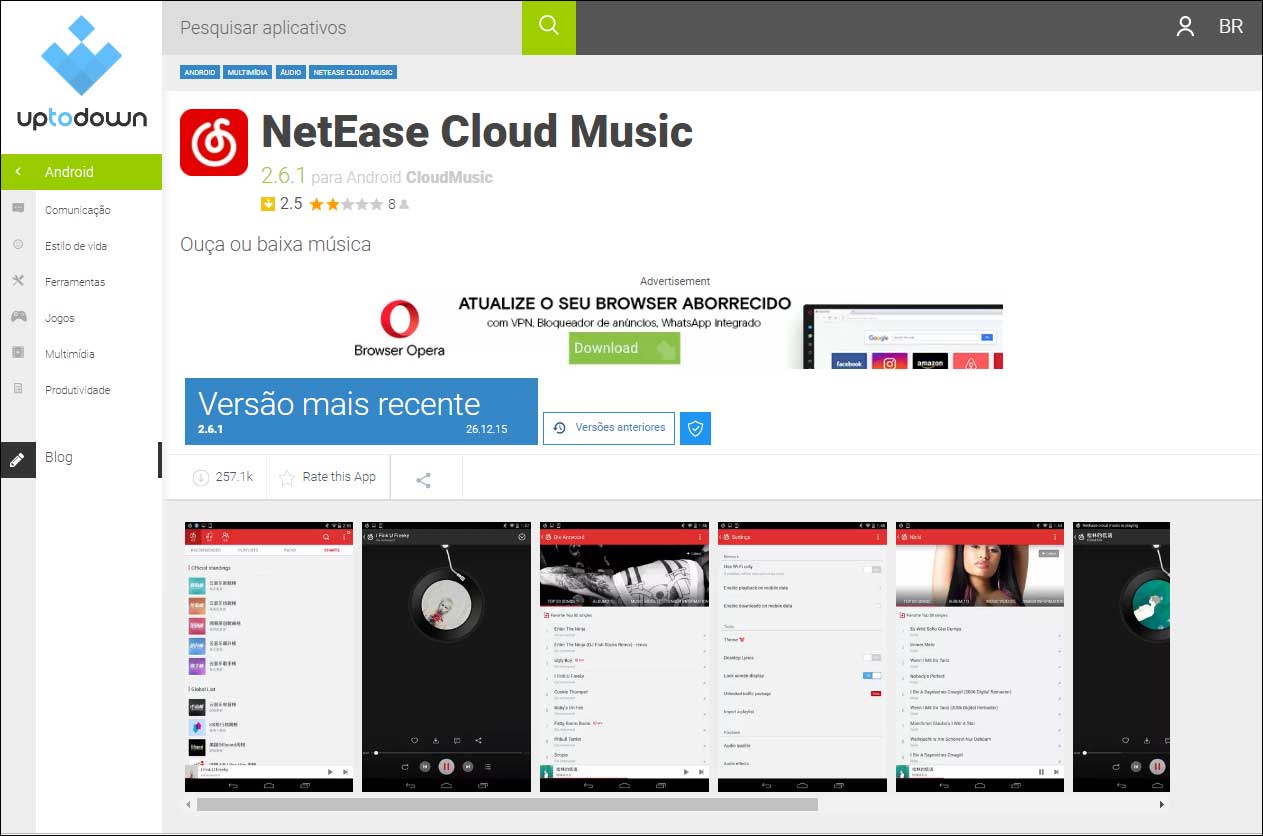Click the star rating row

(346, 204)
